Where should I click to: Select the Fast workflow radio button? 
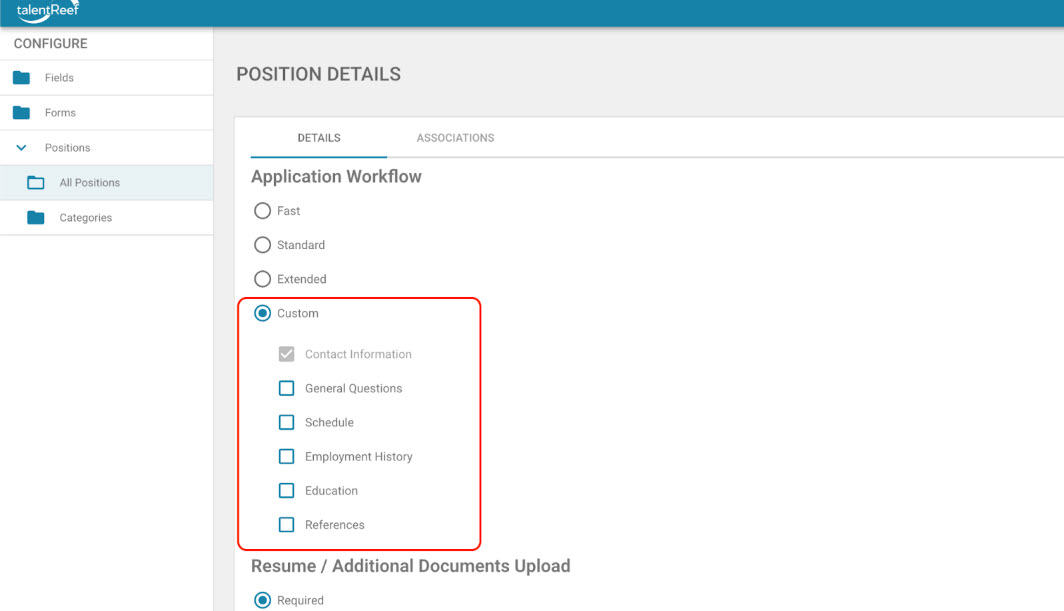pyautogui.click(x=263, y=211)
